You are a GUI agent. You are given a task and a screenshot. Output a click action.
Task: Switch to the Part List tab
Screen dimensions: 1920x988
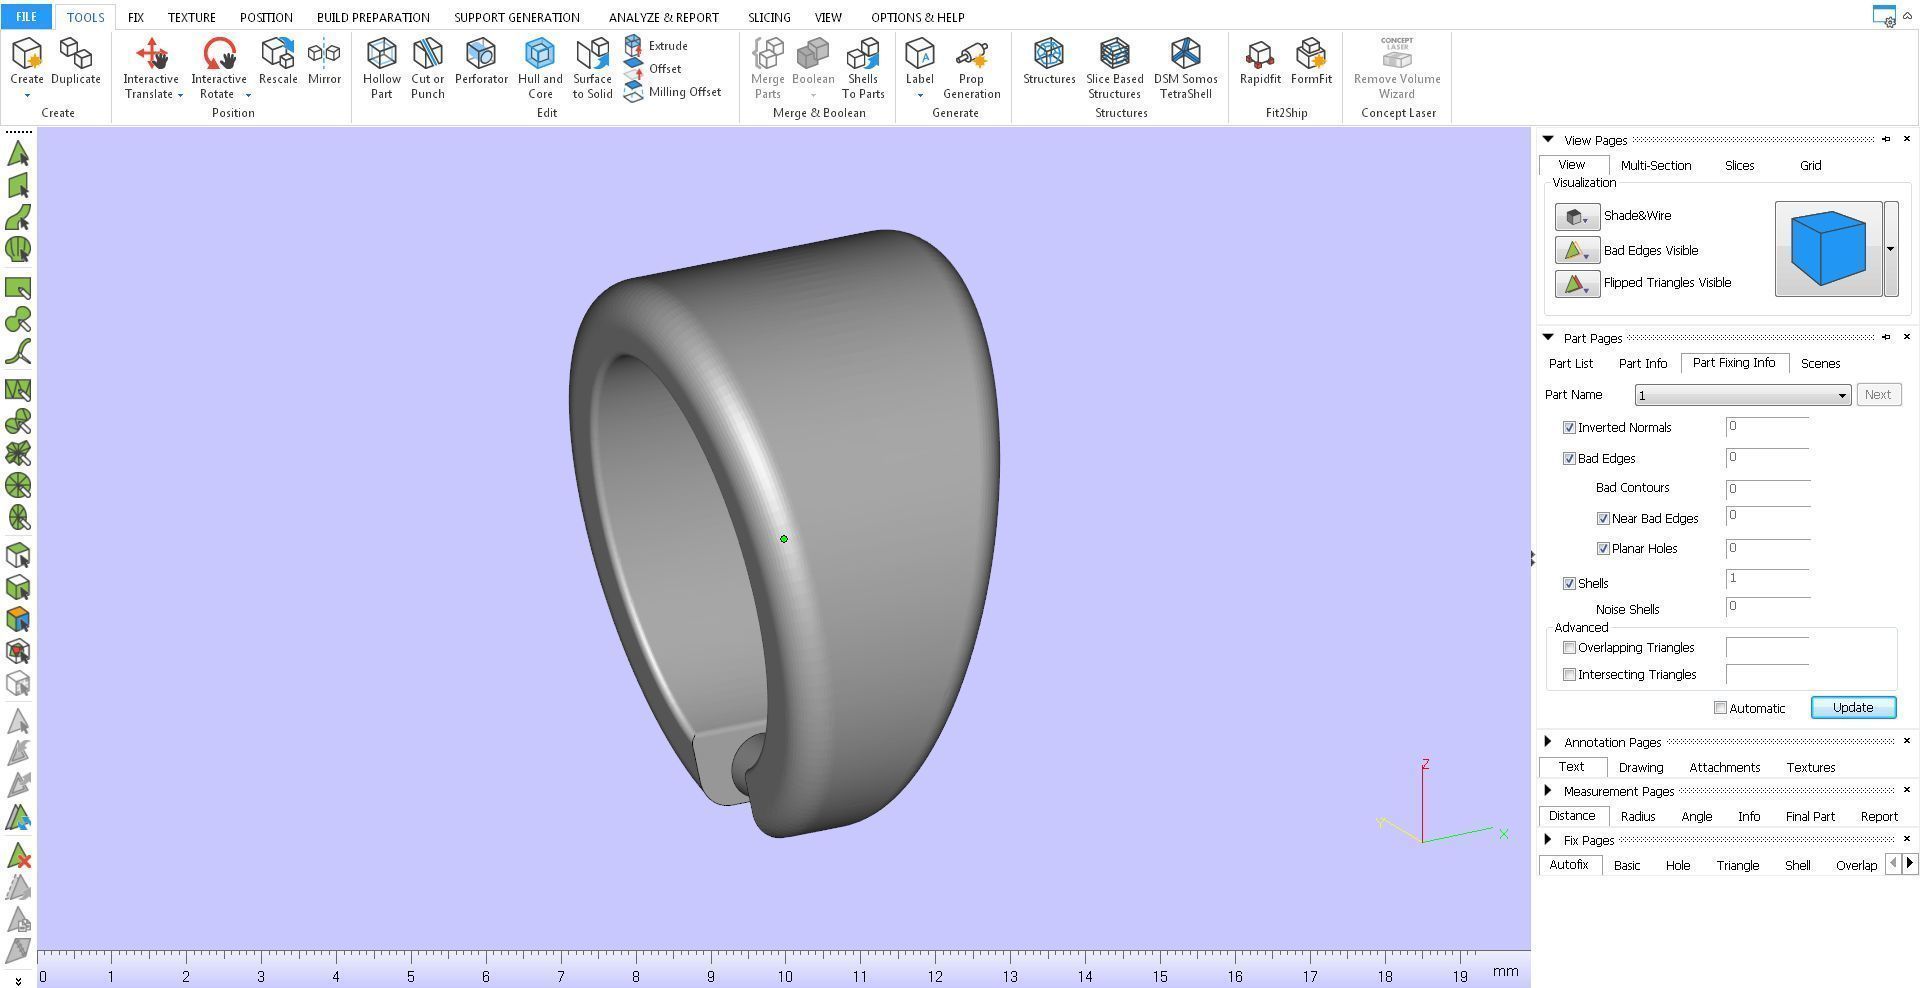pyautogui.click(x=1571, y=364)
